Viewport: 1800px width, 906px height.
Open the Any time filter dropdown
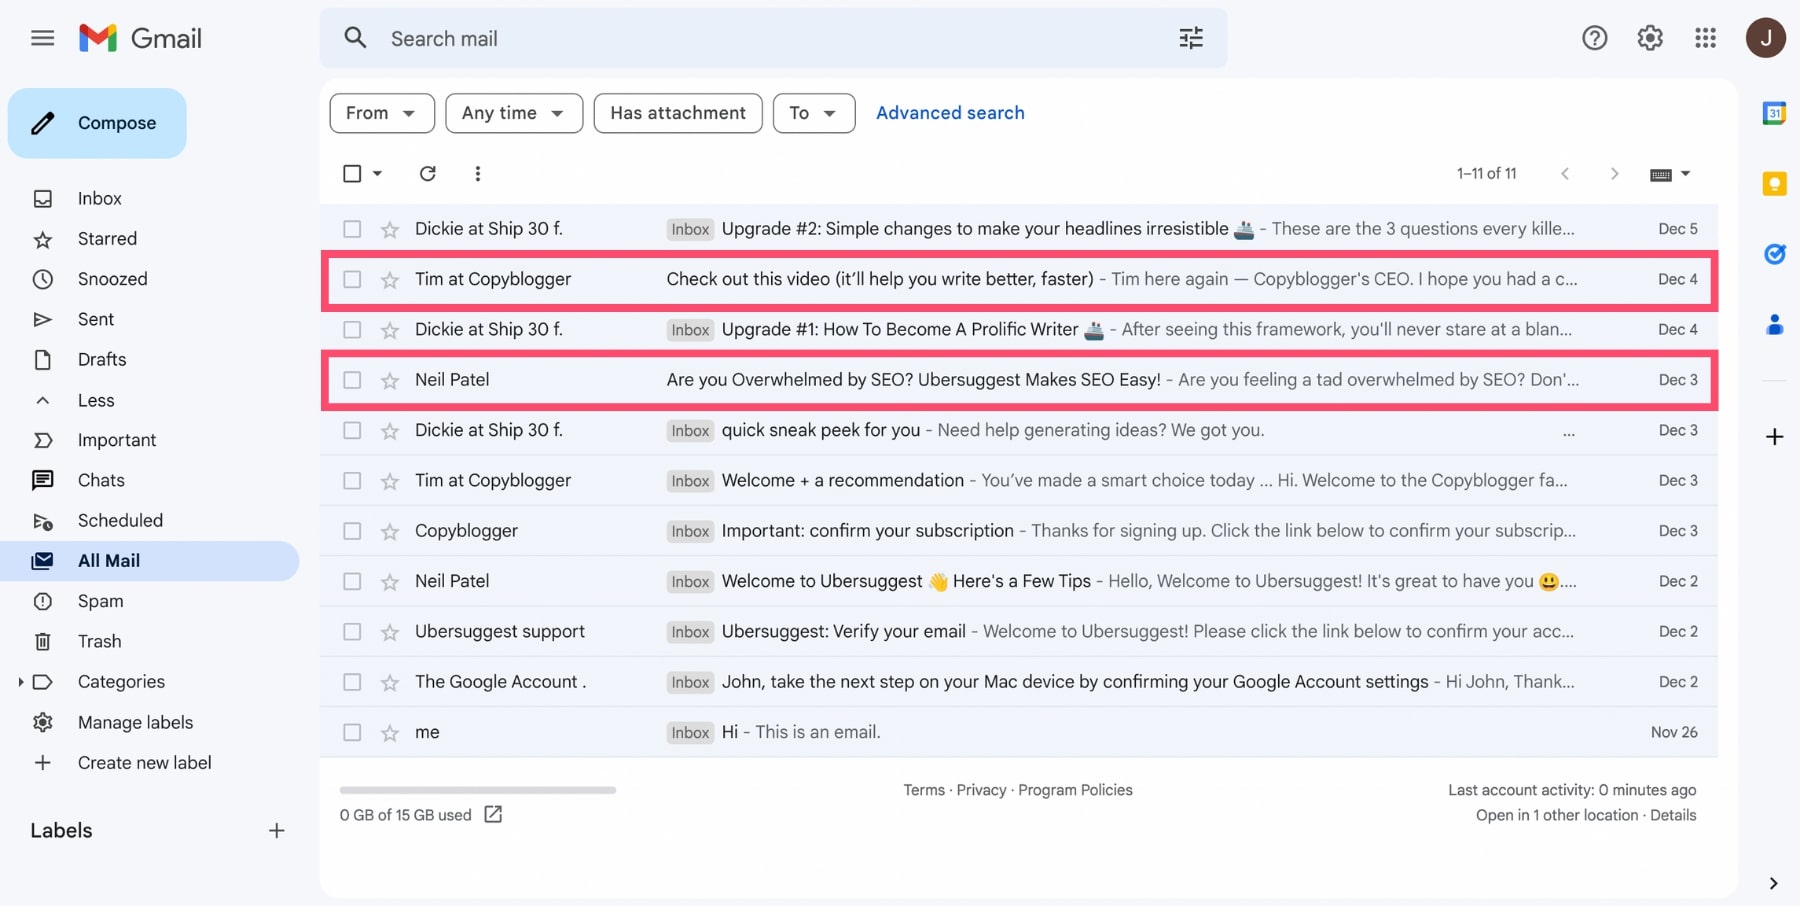[x=513, y=113]
